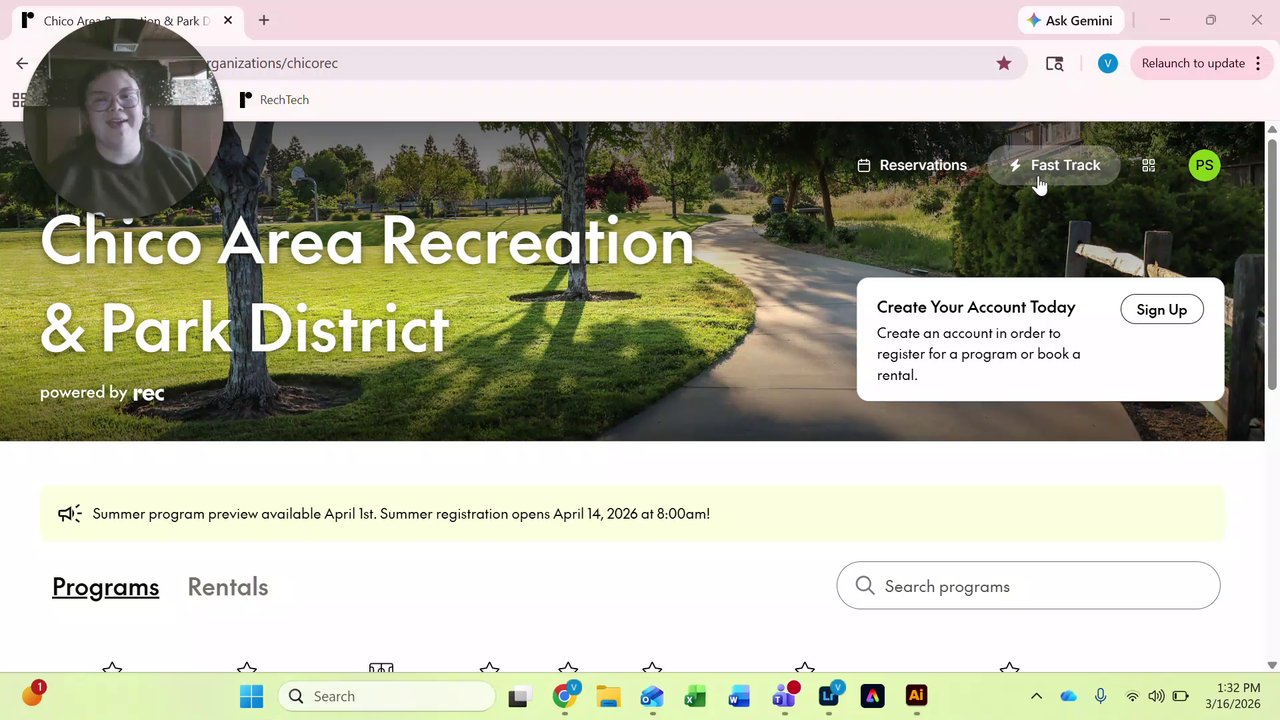The image size is (1280, 720).
Task: Click the "Chico Area Recreation & Park District" title
Action: click(x=367, y=285)
